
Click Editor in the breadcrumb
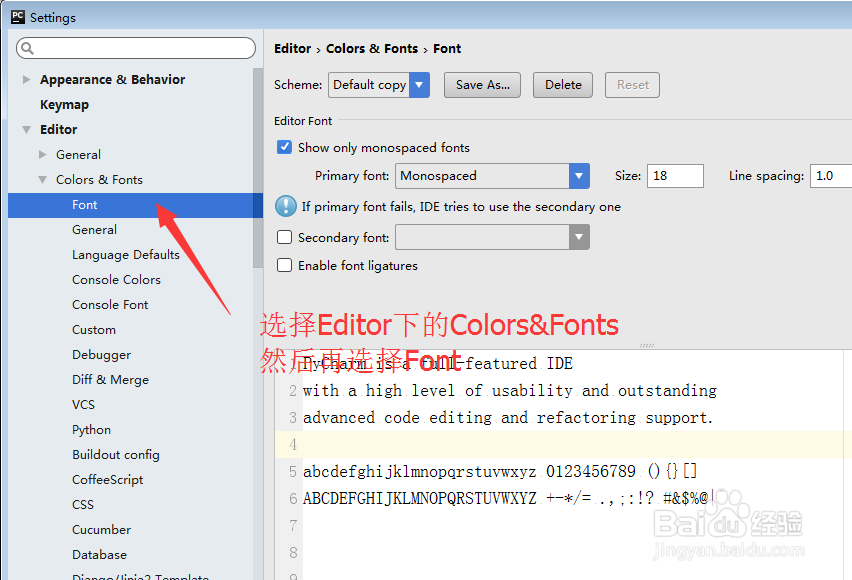[x=292, y=49]
